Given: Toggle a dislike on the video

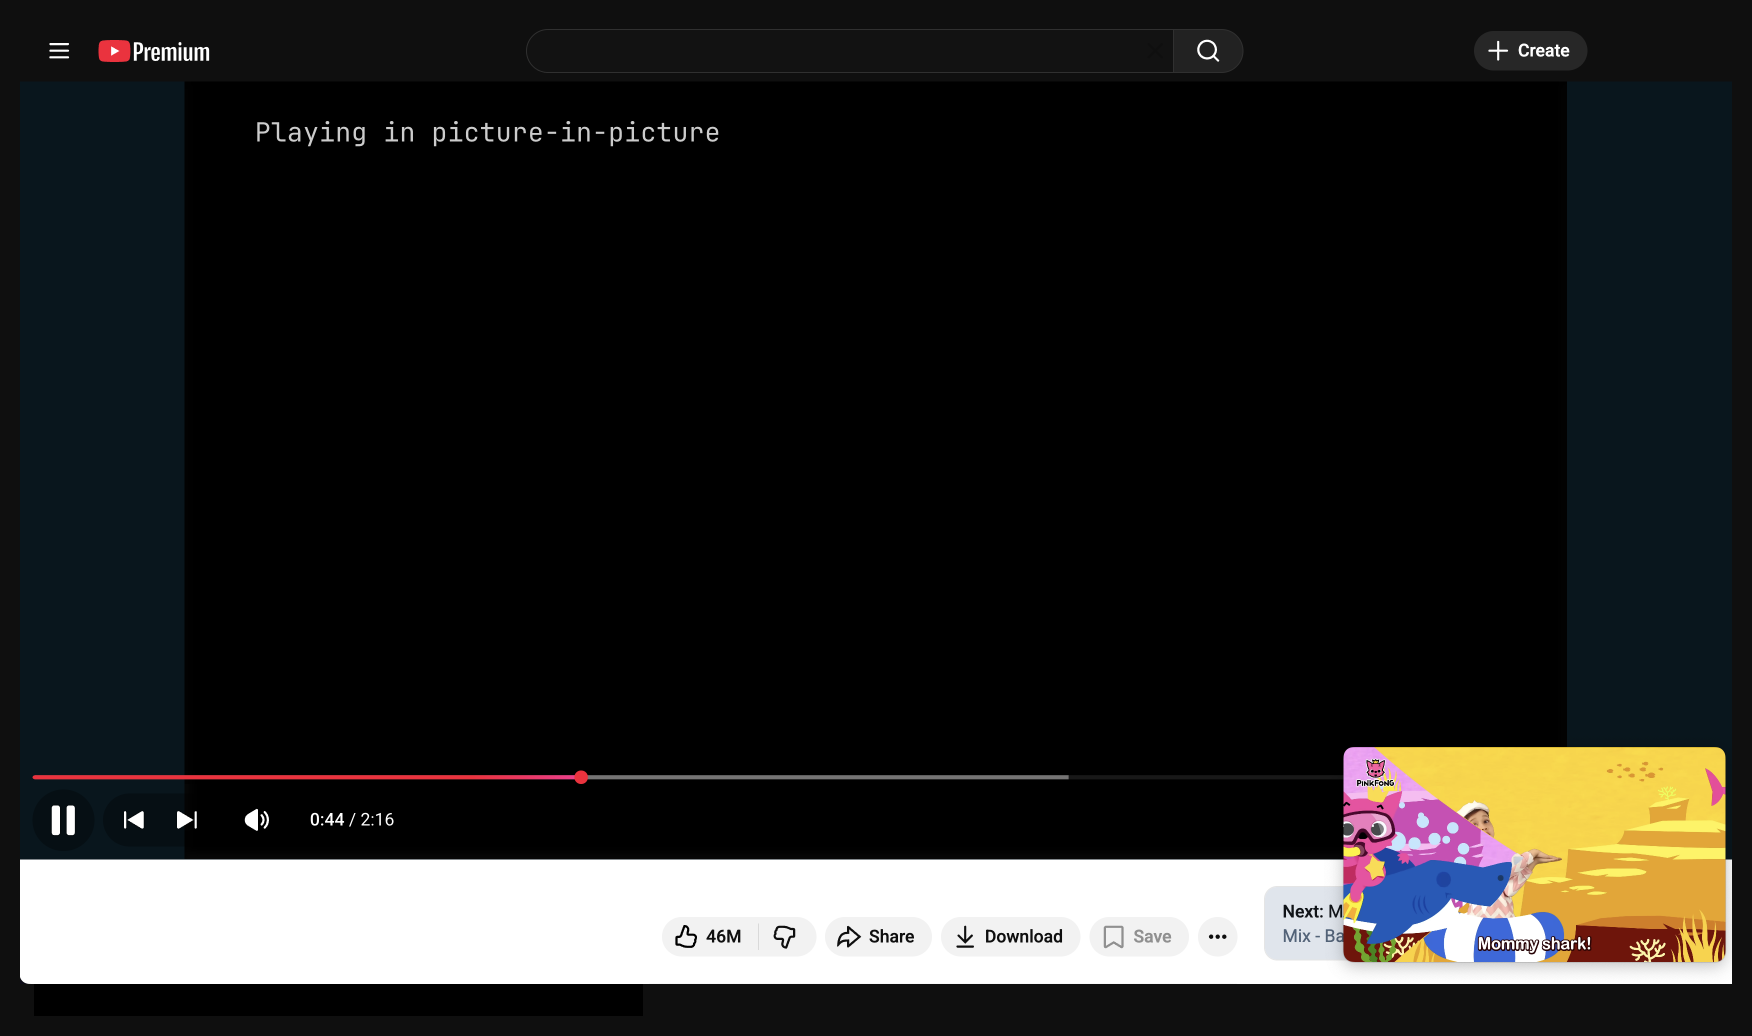Looking at the screenshot, I should 786,936.
